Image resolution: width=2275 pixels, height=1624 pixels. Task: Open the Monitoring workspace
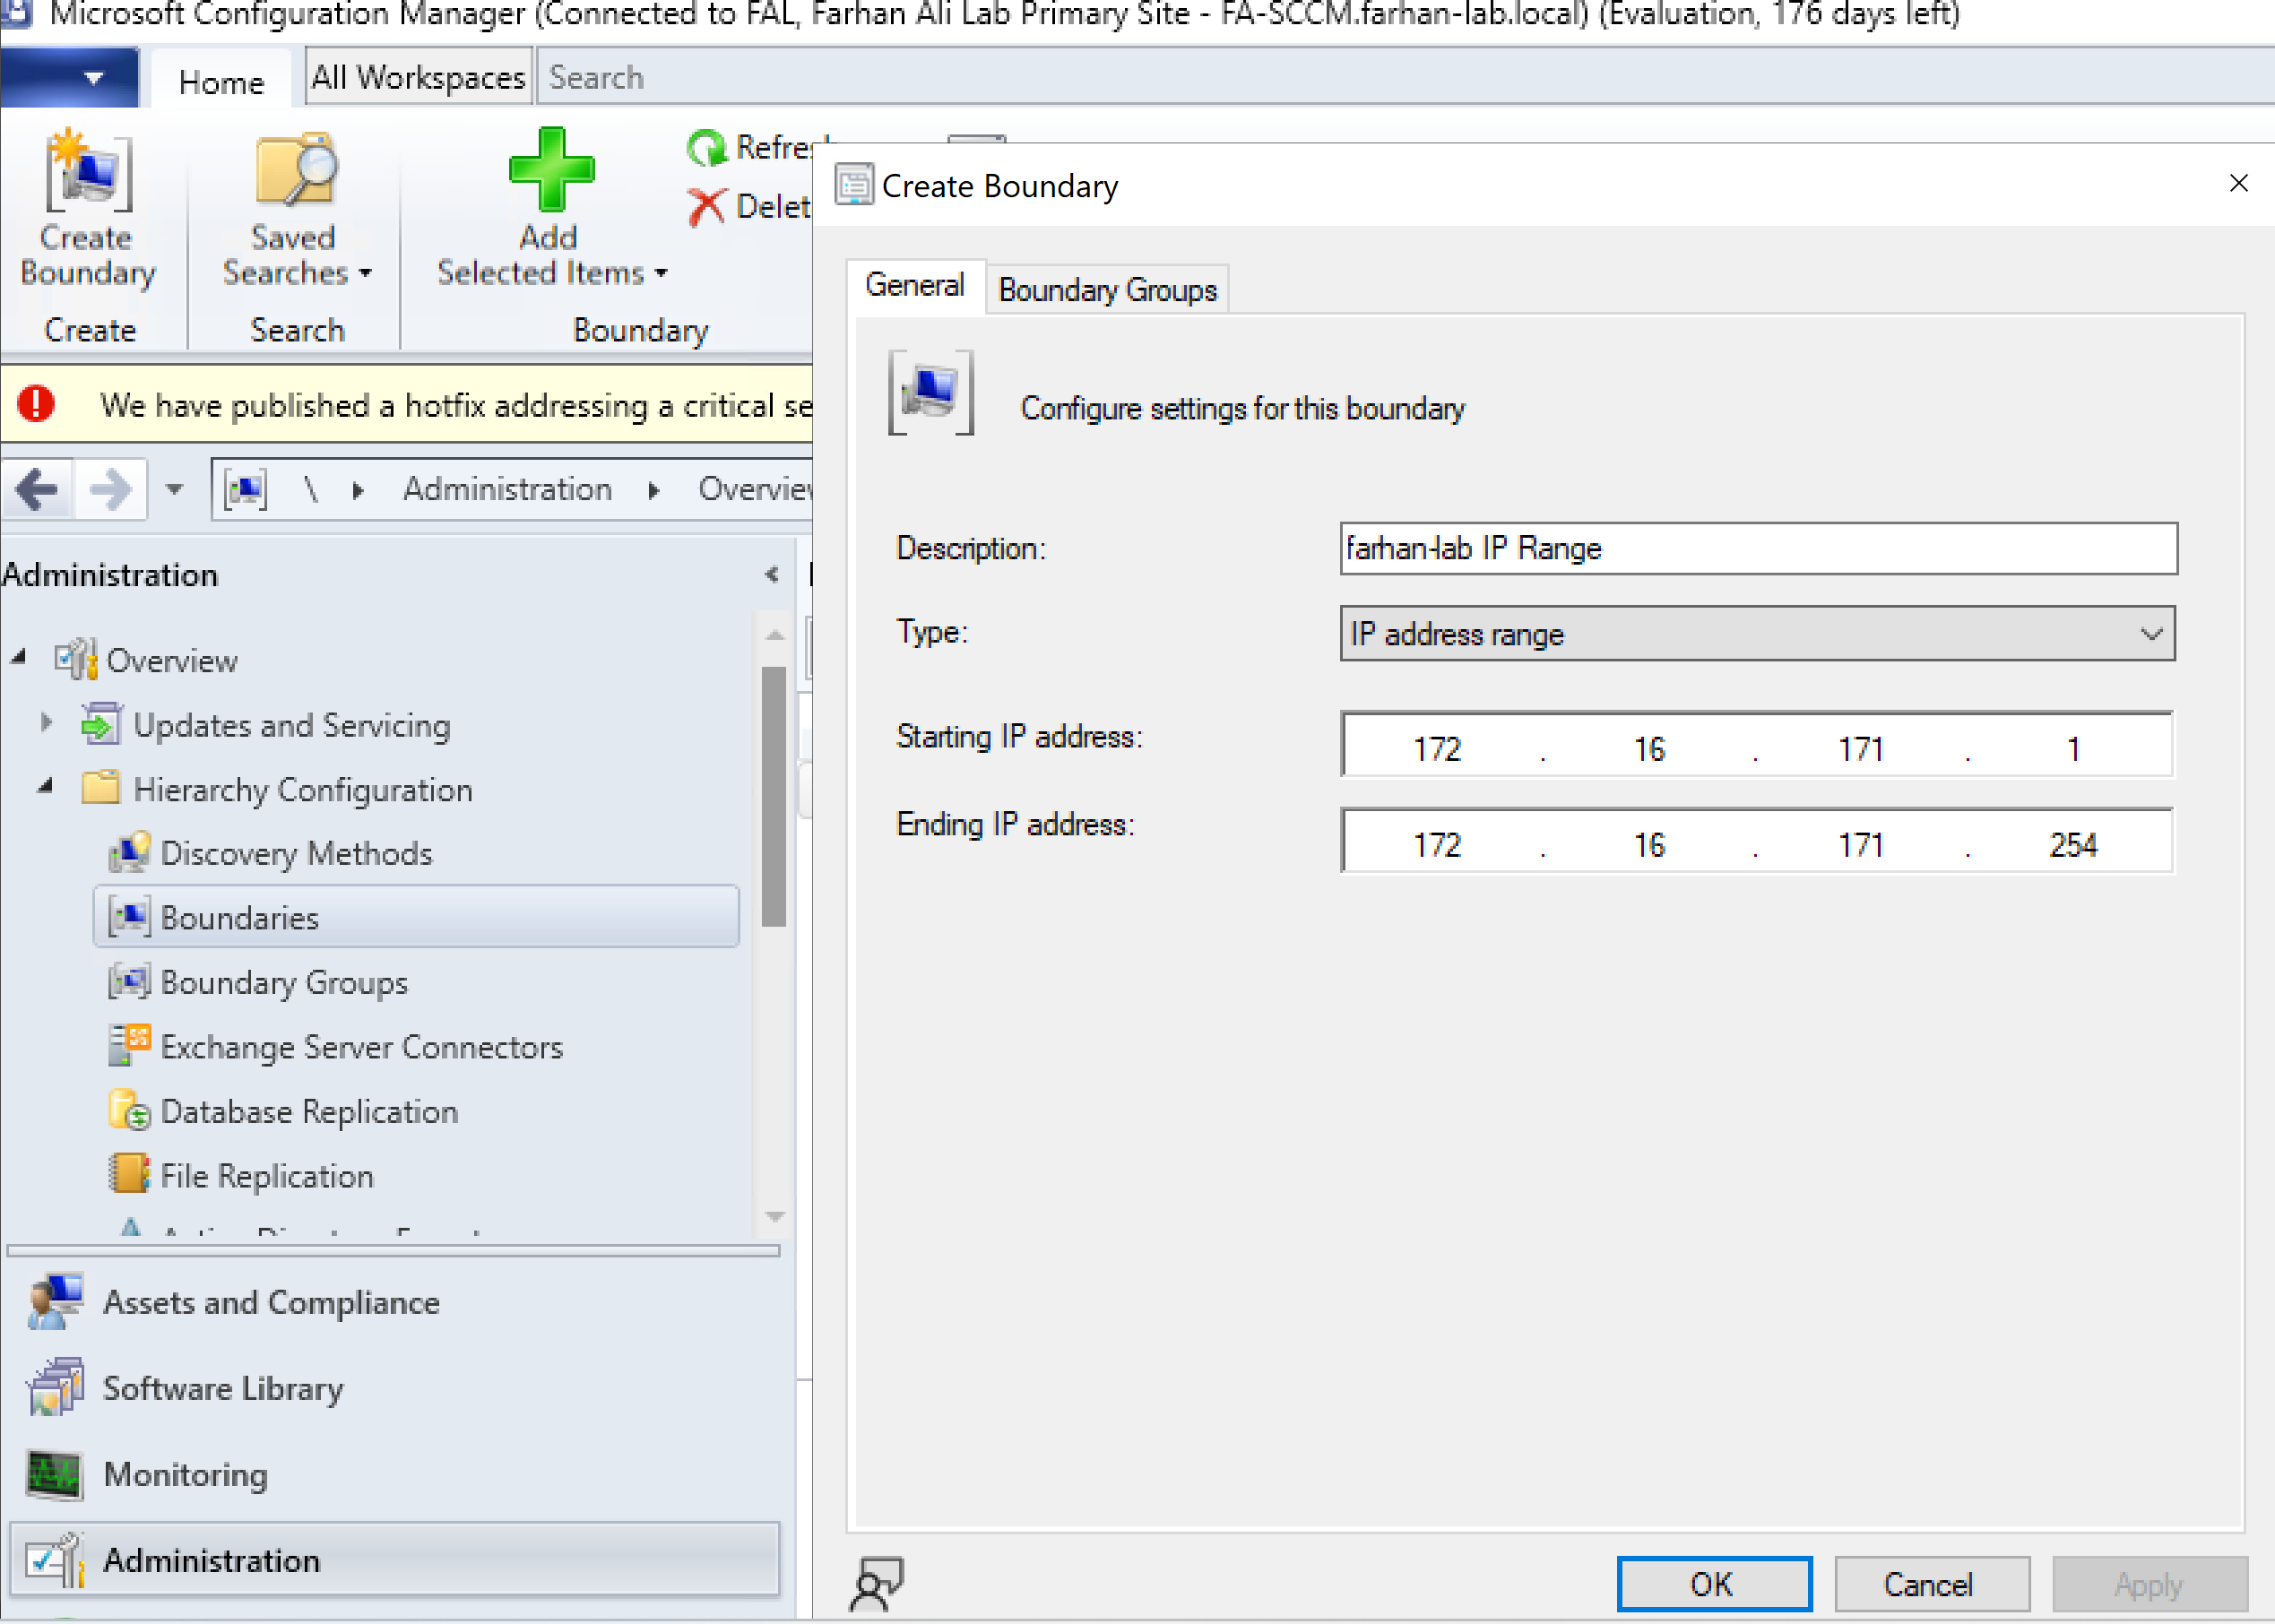click(185, 1474)
